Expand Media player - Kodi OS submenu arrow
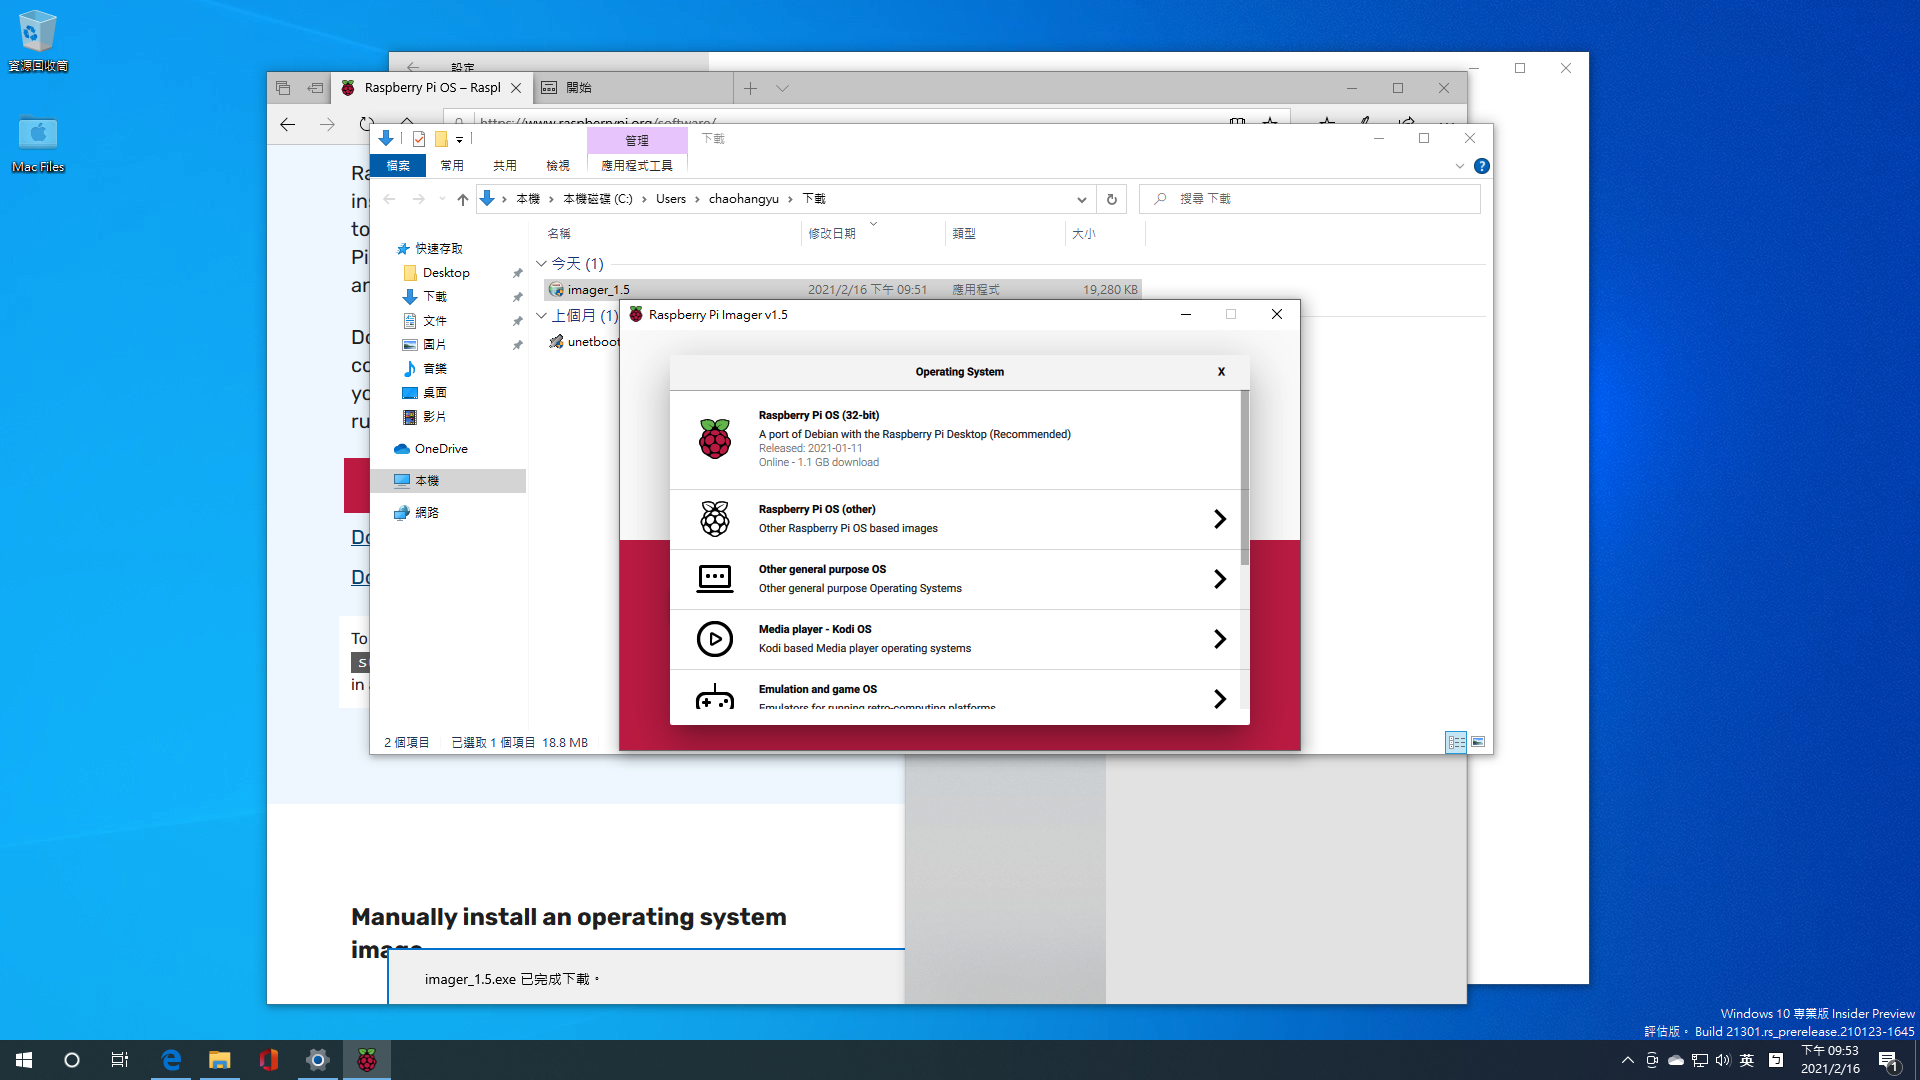This screenshot has width=1920, height=1080. click(x=1219, y=639)
